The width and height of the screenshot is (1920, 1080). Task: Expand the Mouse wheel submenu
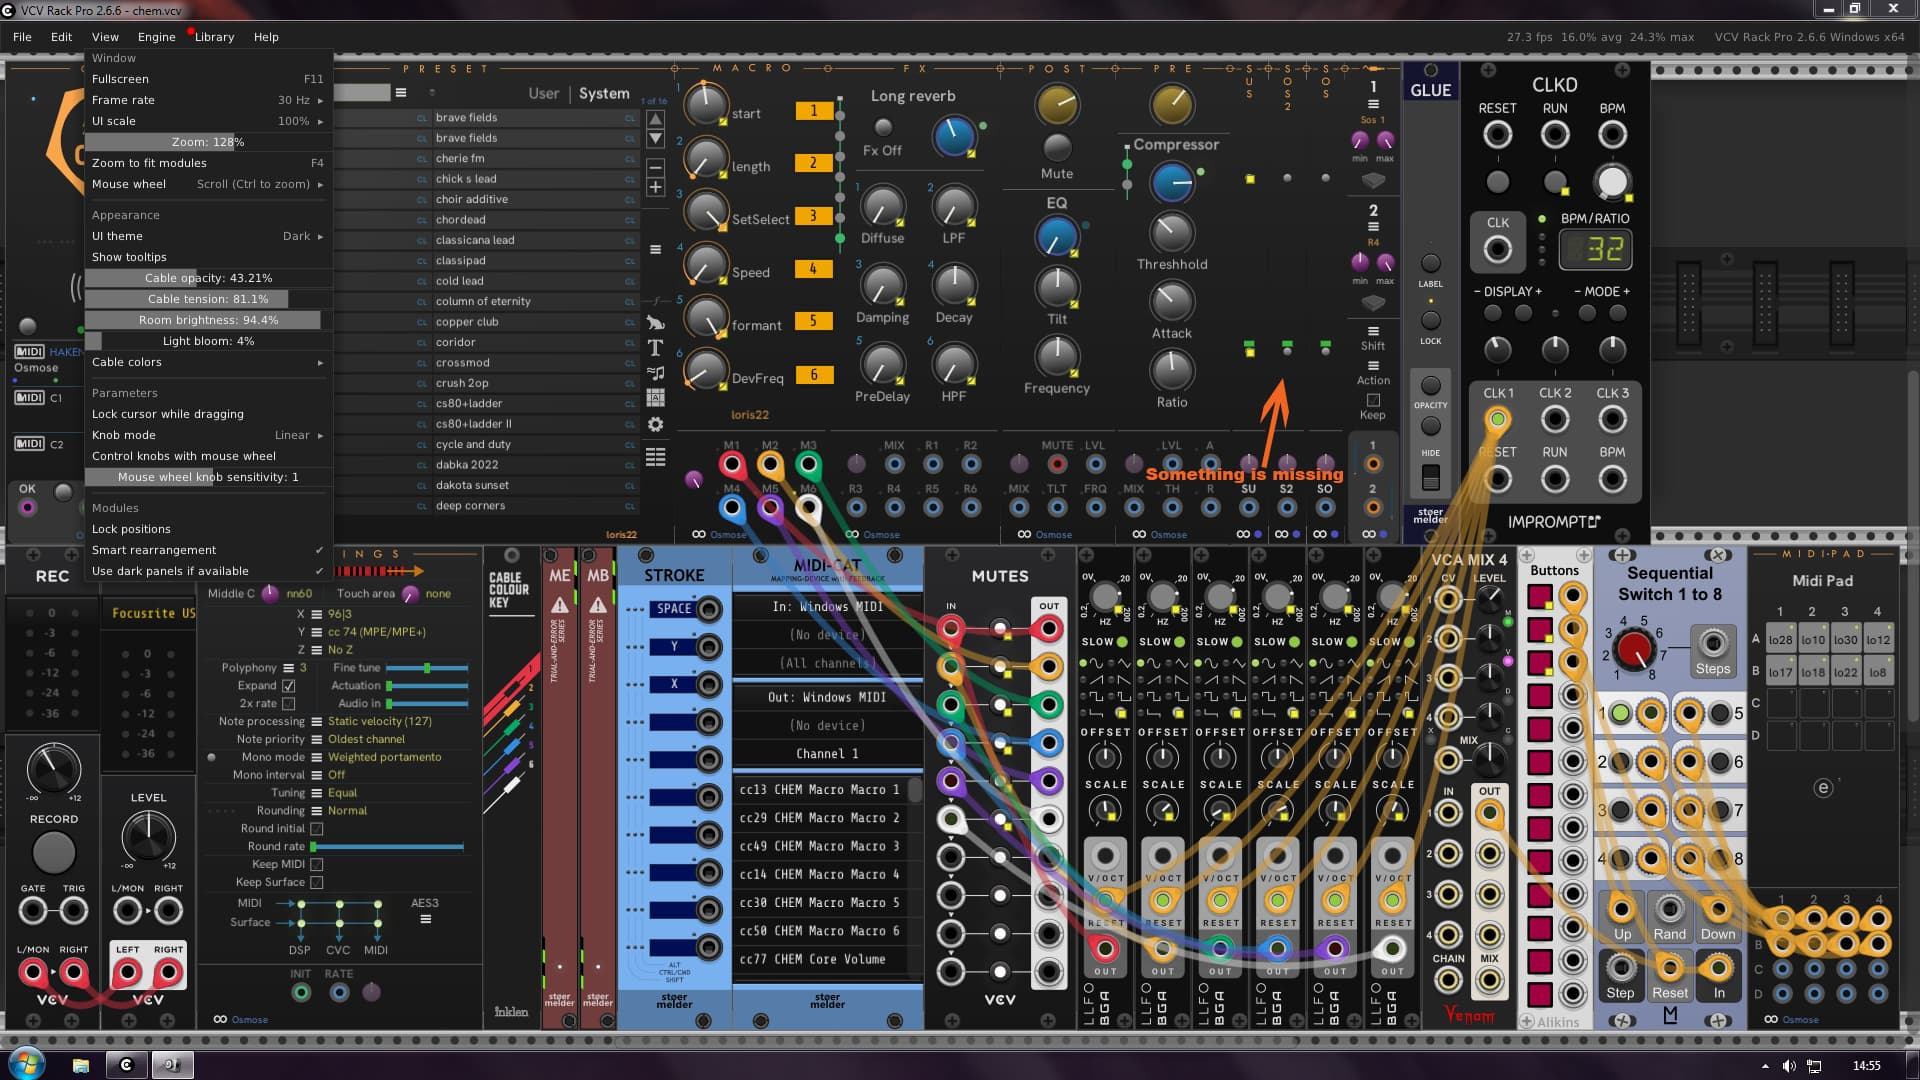tap(208, 184)
